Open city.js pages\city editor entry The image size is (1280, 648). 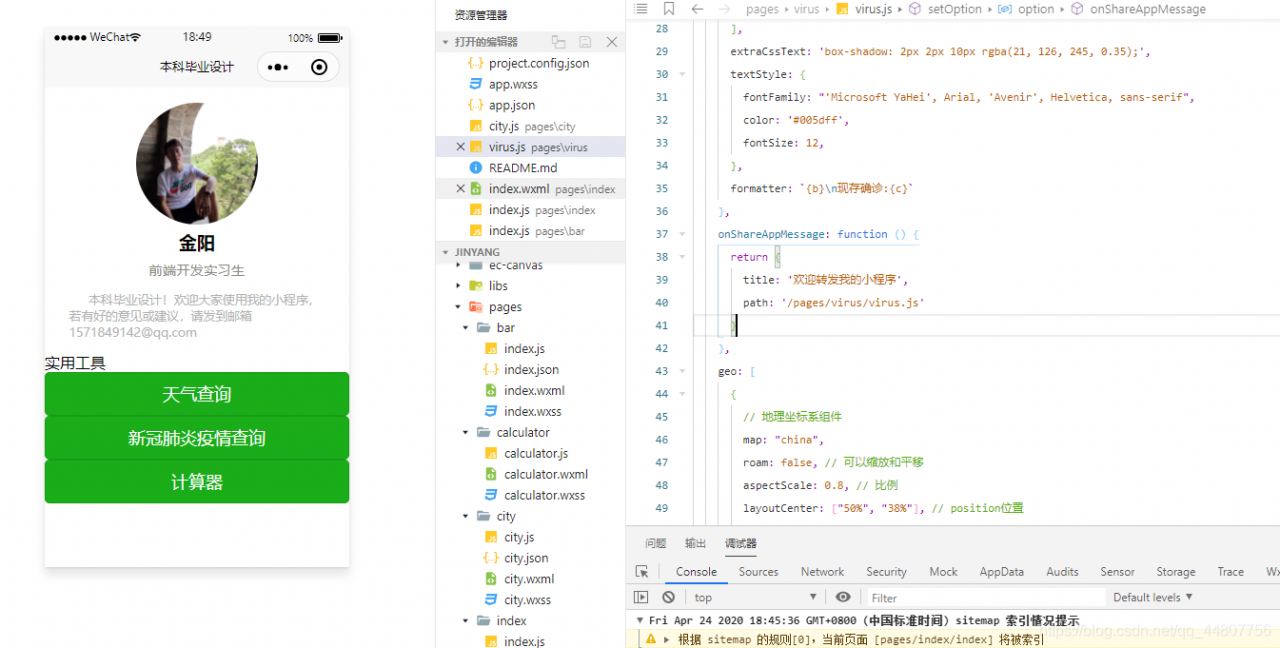coord(530,126)
